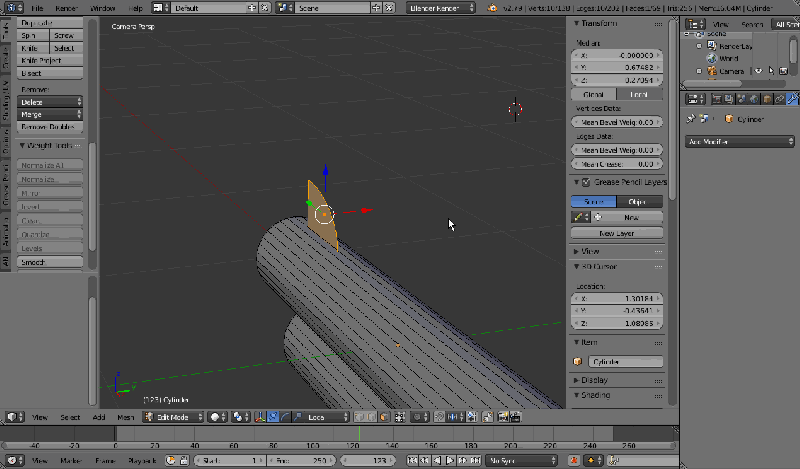
Task: Open the Playback menu in timeline
Action: click(x=142, y=460)
